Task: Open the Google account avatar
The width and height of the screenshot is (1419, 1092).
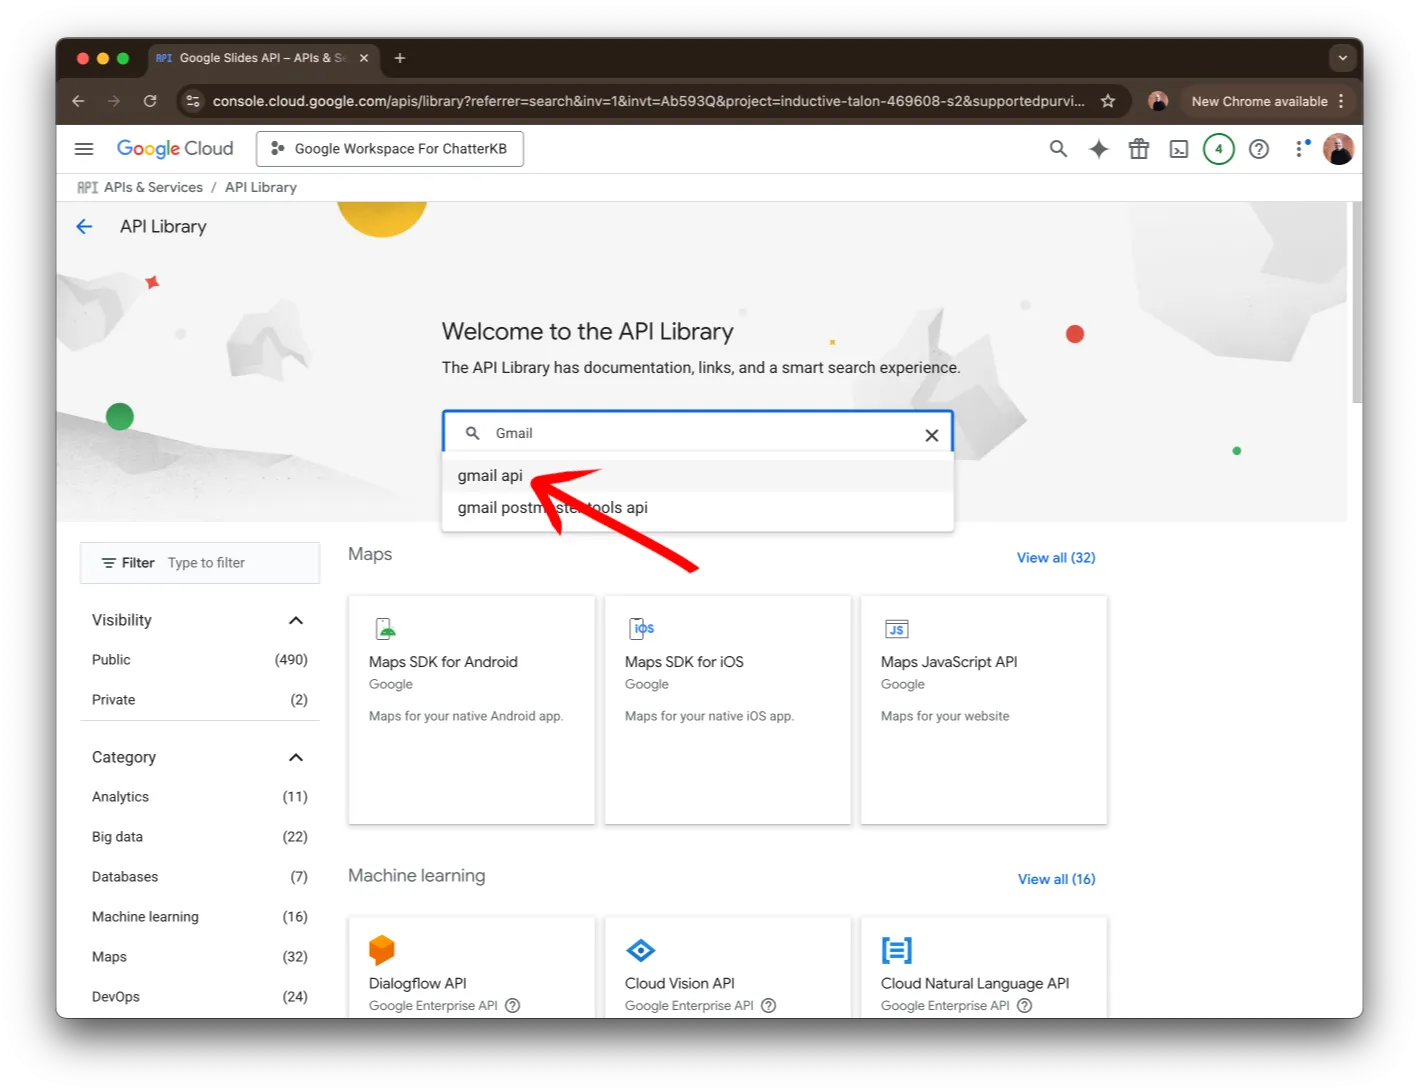Action: click(x=1338, y=149)
